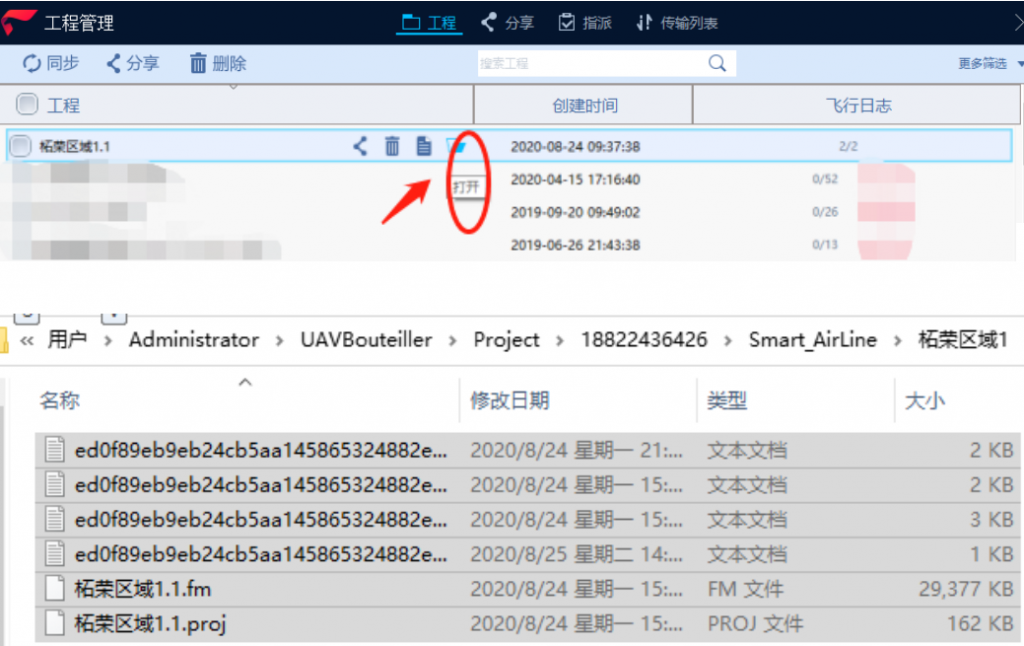Open 柘荣区域1.1 project folder icon
Image resolution: width=1024 pixels, height=646 pixels.
pyautogui.click(x=456, y=146)
